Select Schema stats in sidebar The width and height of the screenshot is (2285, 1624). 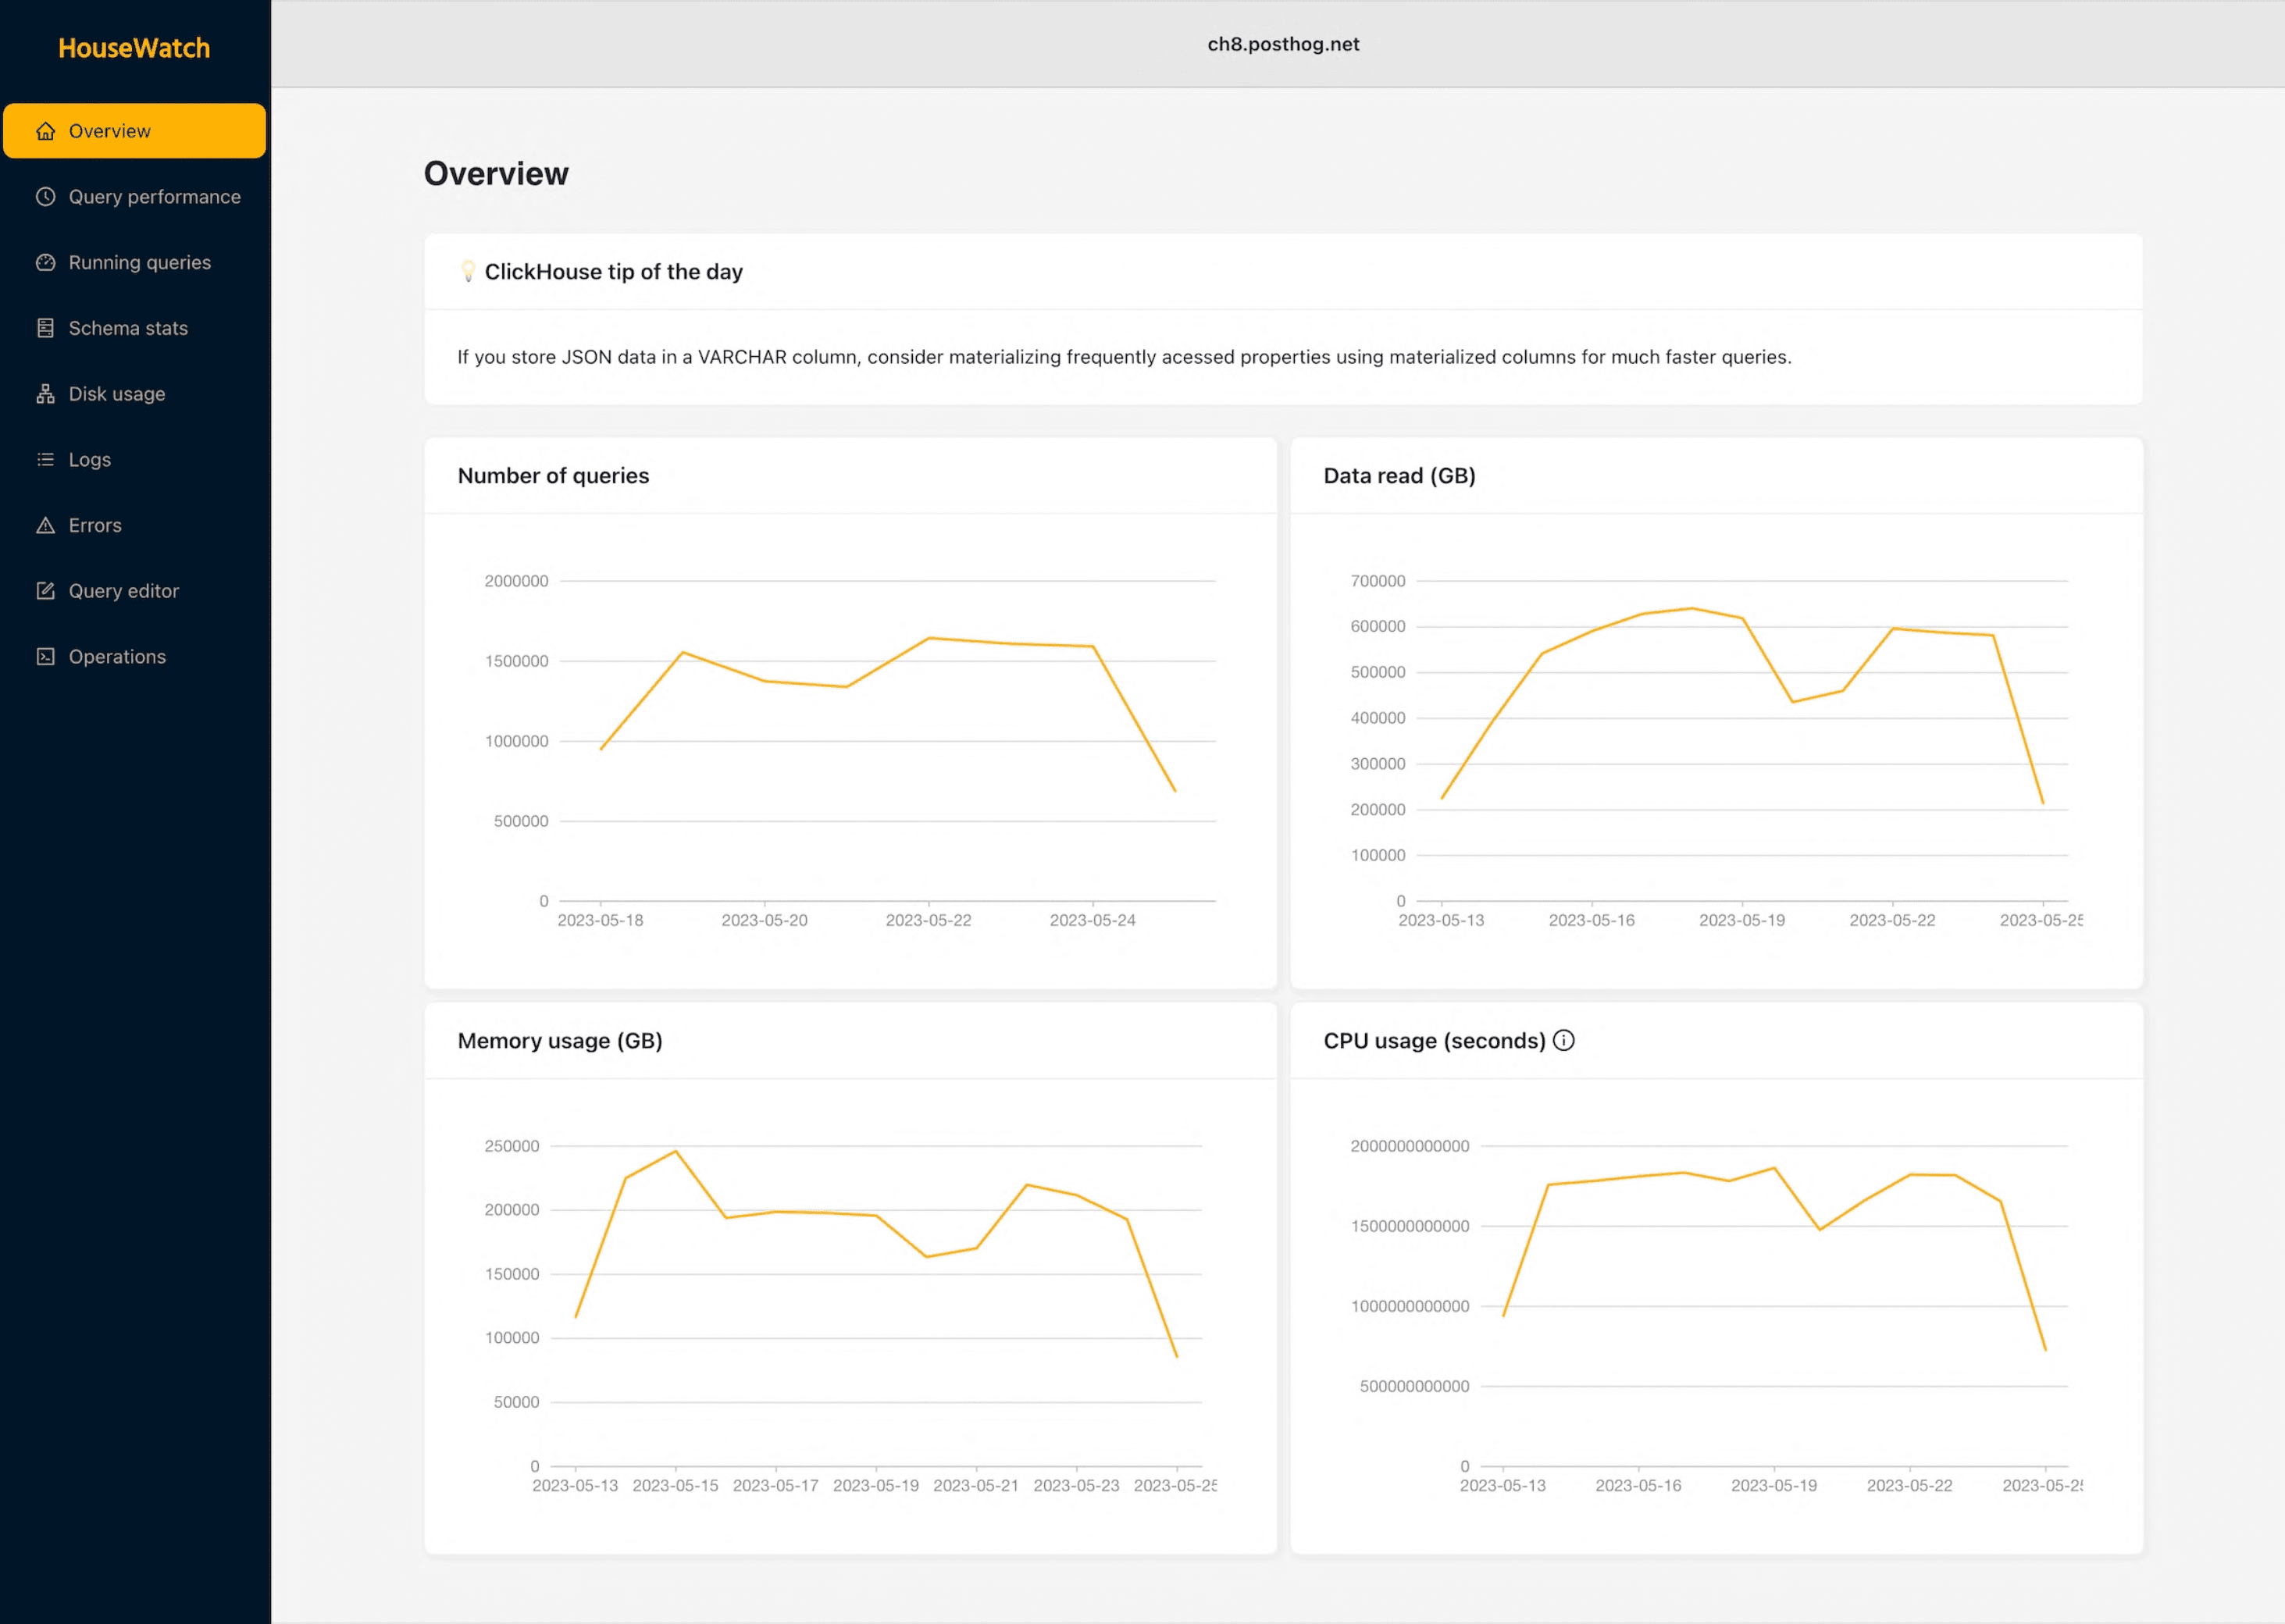(128, 328)
